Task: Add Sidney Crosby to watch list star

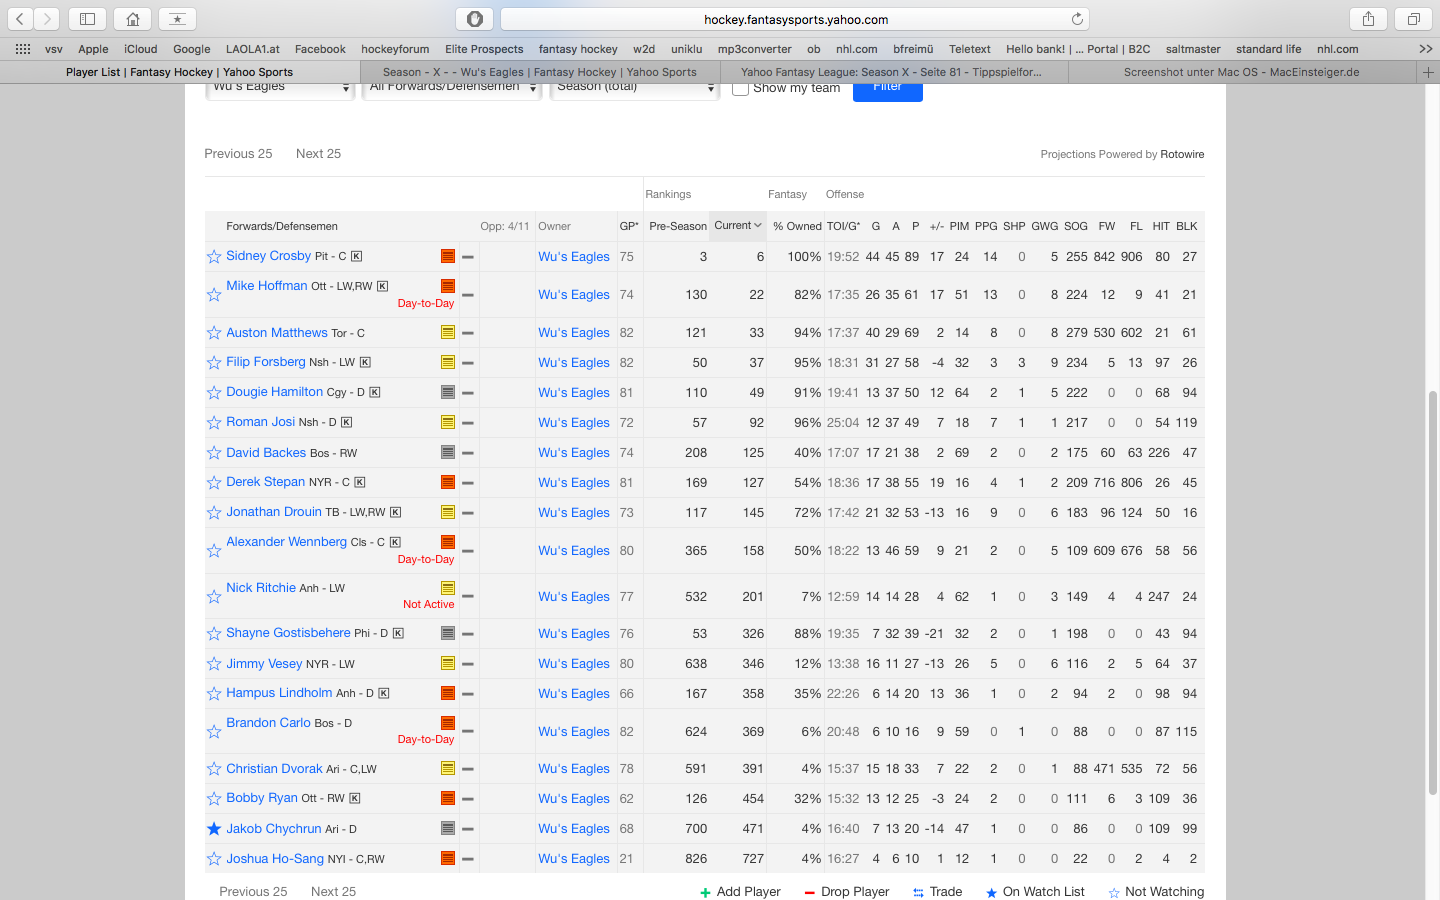Action: point(214,257)
